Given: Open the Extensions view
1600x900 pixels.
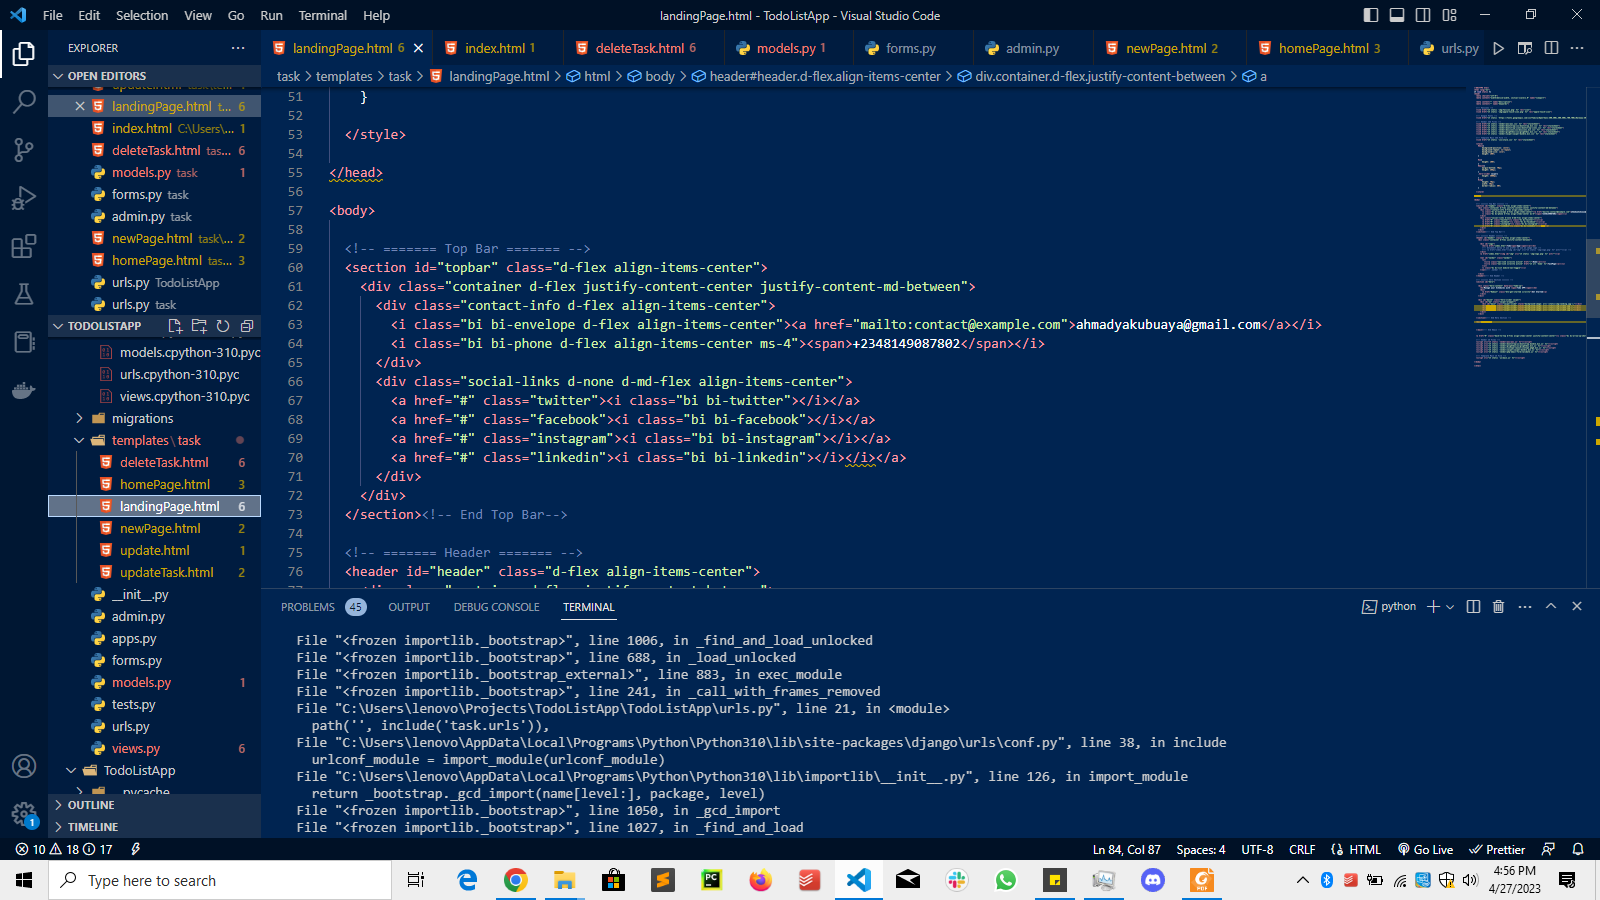Looking at the screenshot, I should pos(24,246).
